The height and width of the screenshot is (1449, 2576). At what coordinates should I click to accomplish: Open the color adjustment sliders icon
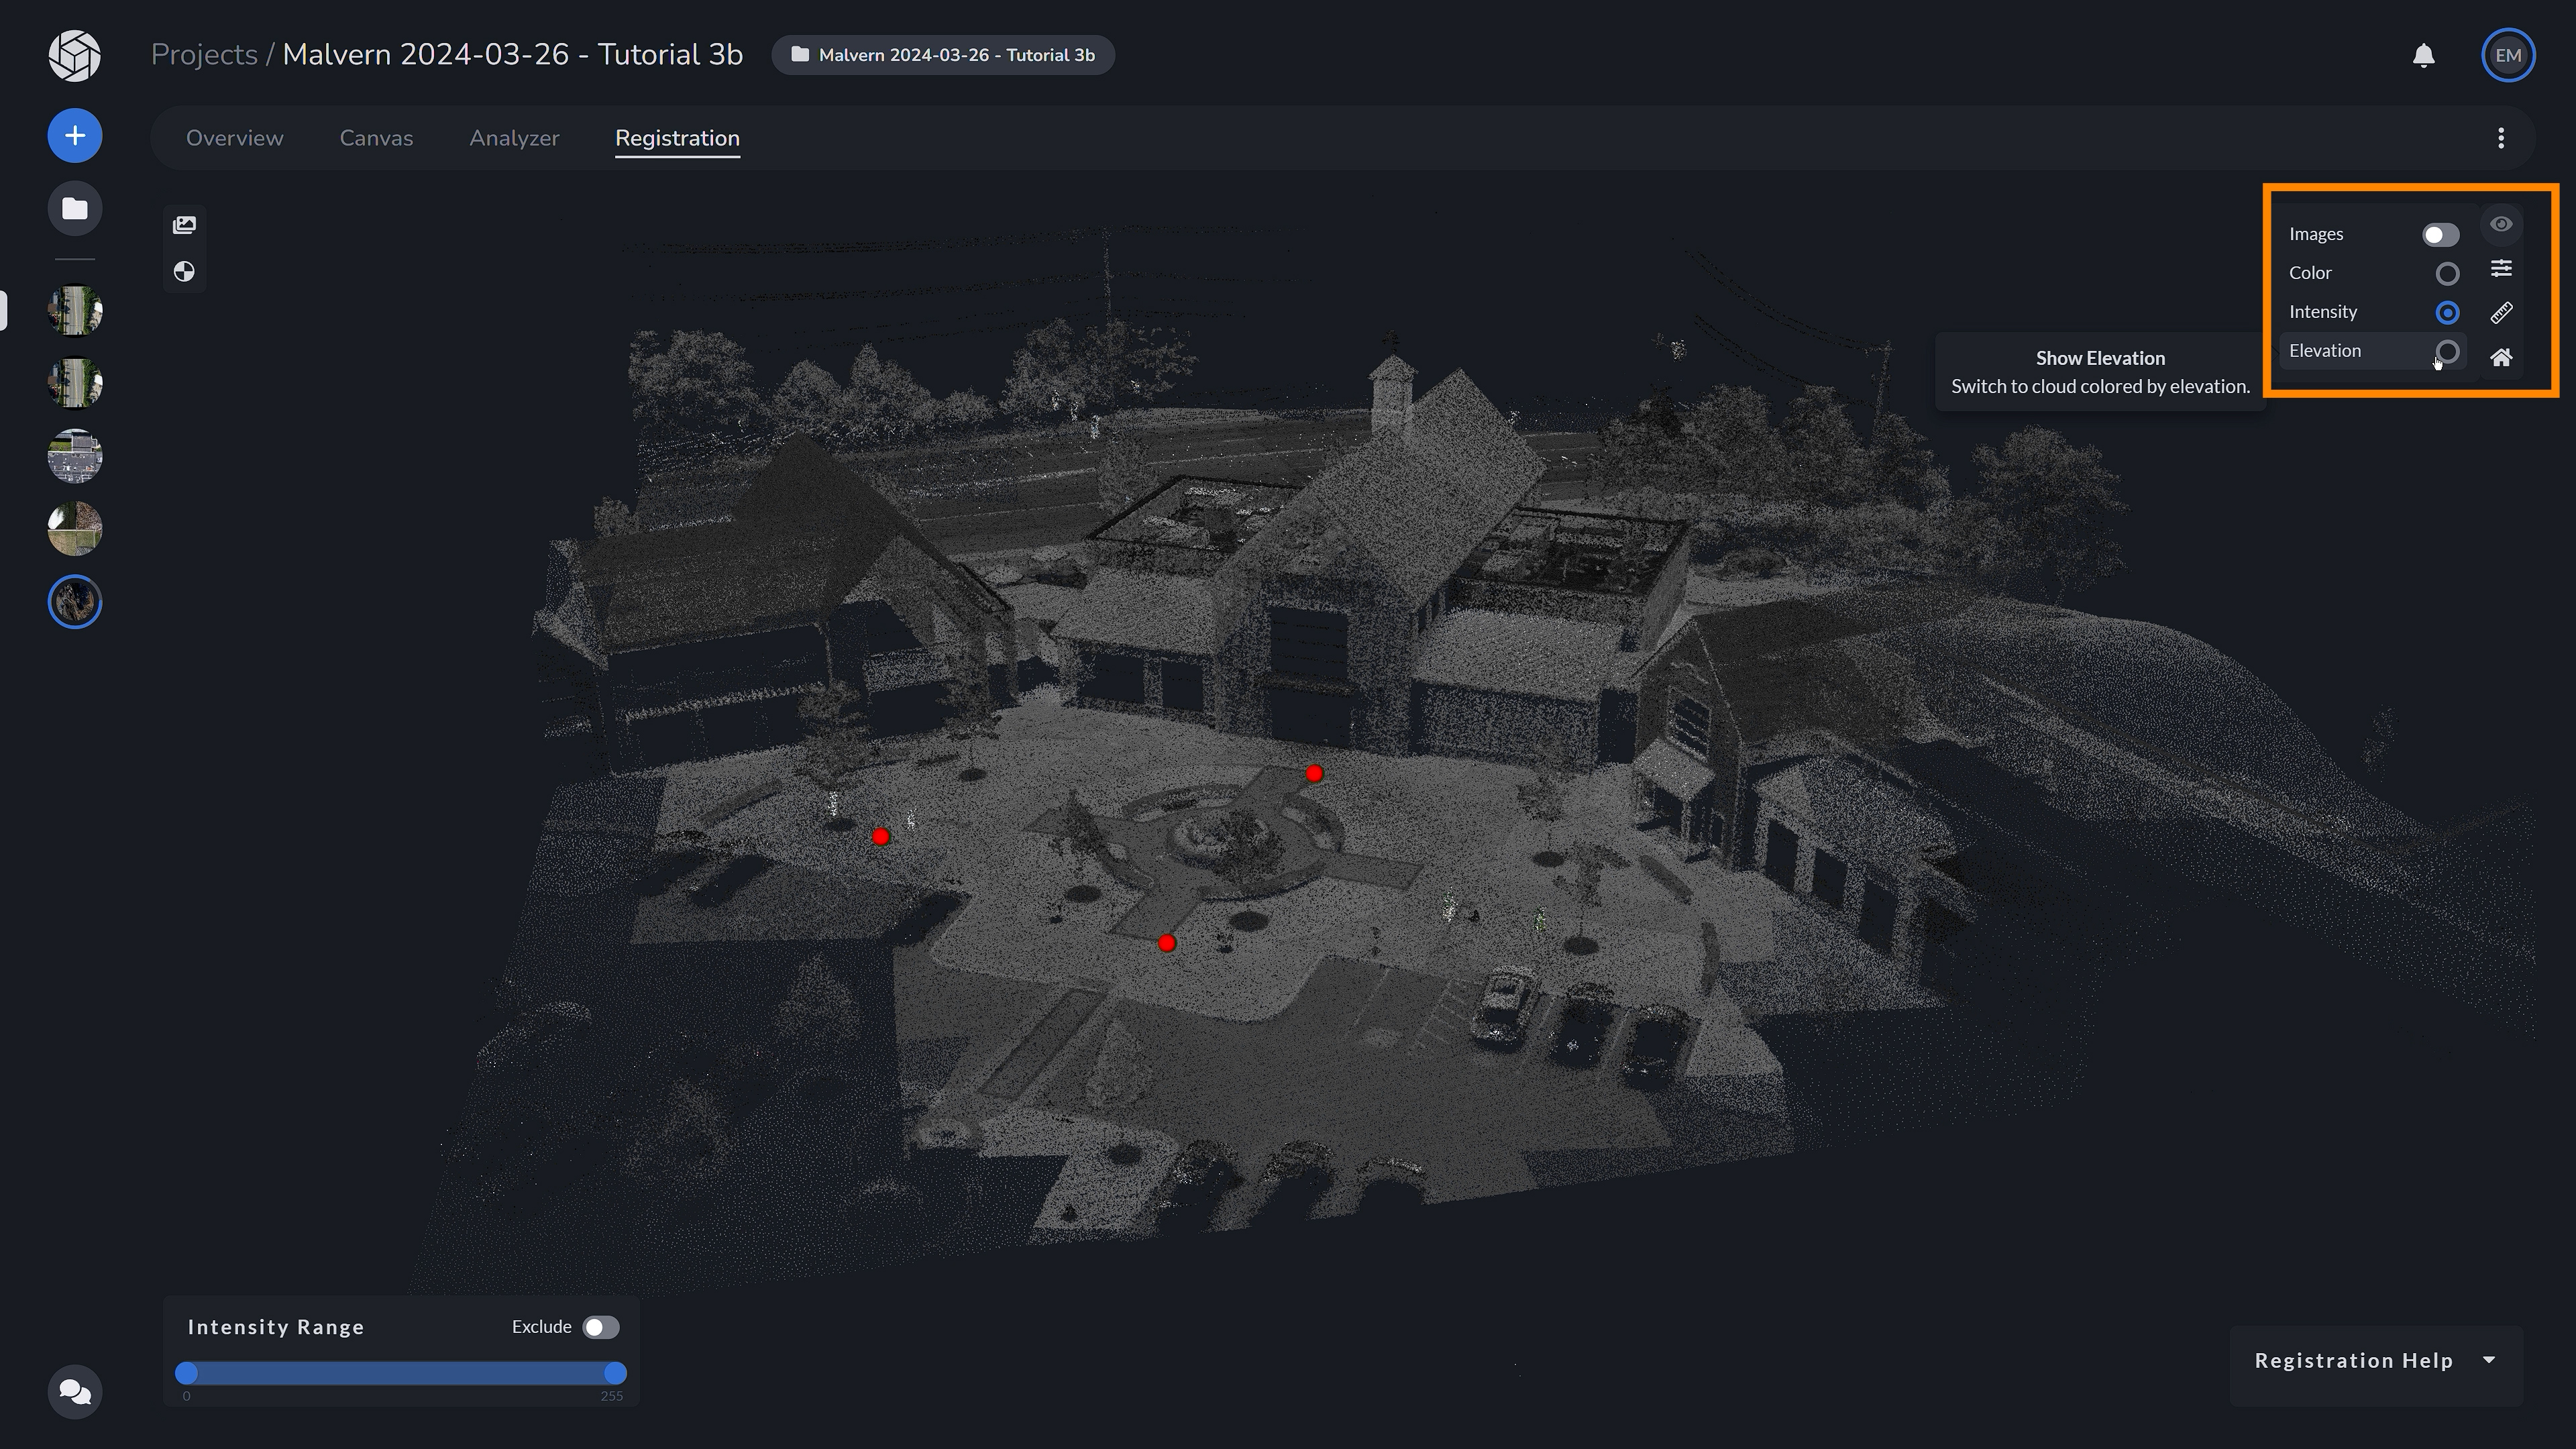tap(2501, 268)
